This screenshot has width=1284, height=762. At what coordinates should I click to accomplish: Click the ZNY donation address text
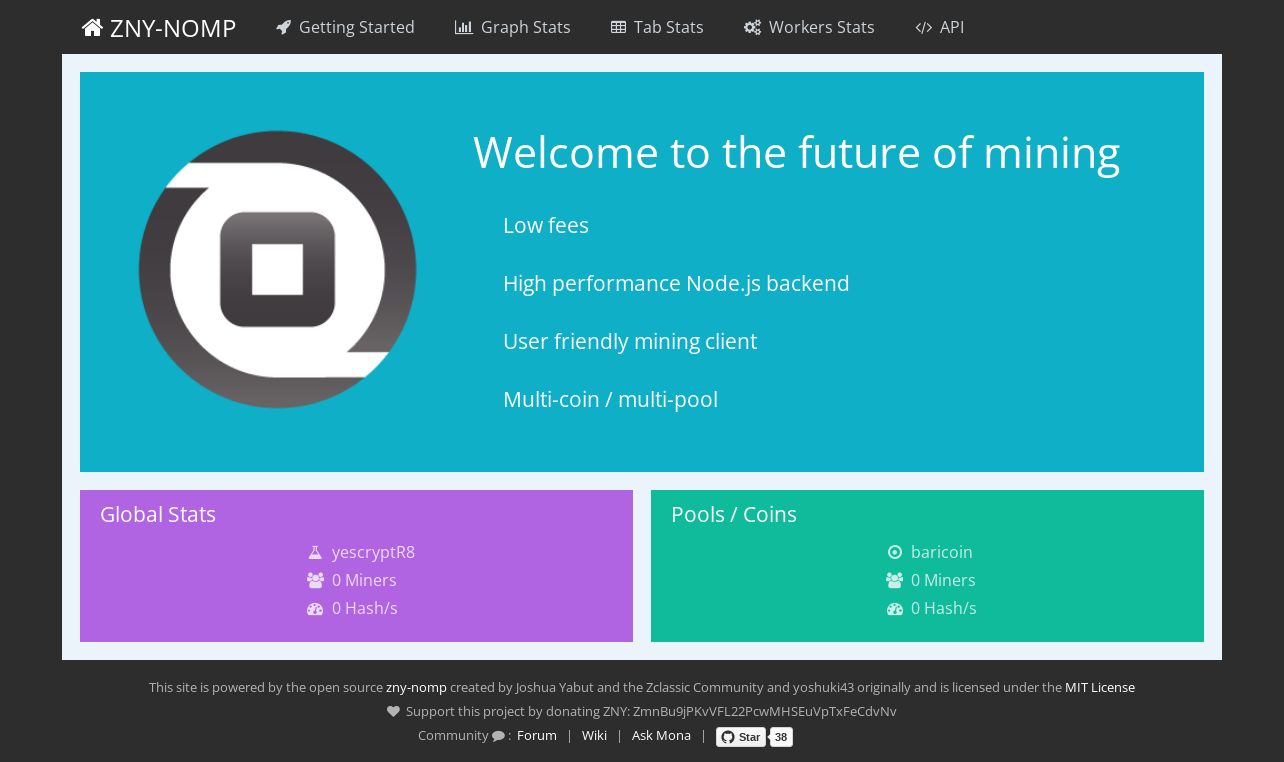[765, 712]
